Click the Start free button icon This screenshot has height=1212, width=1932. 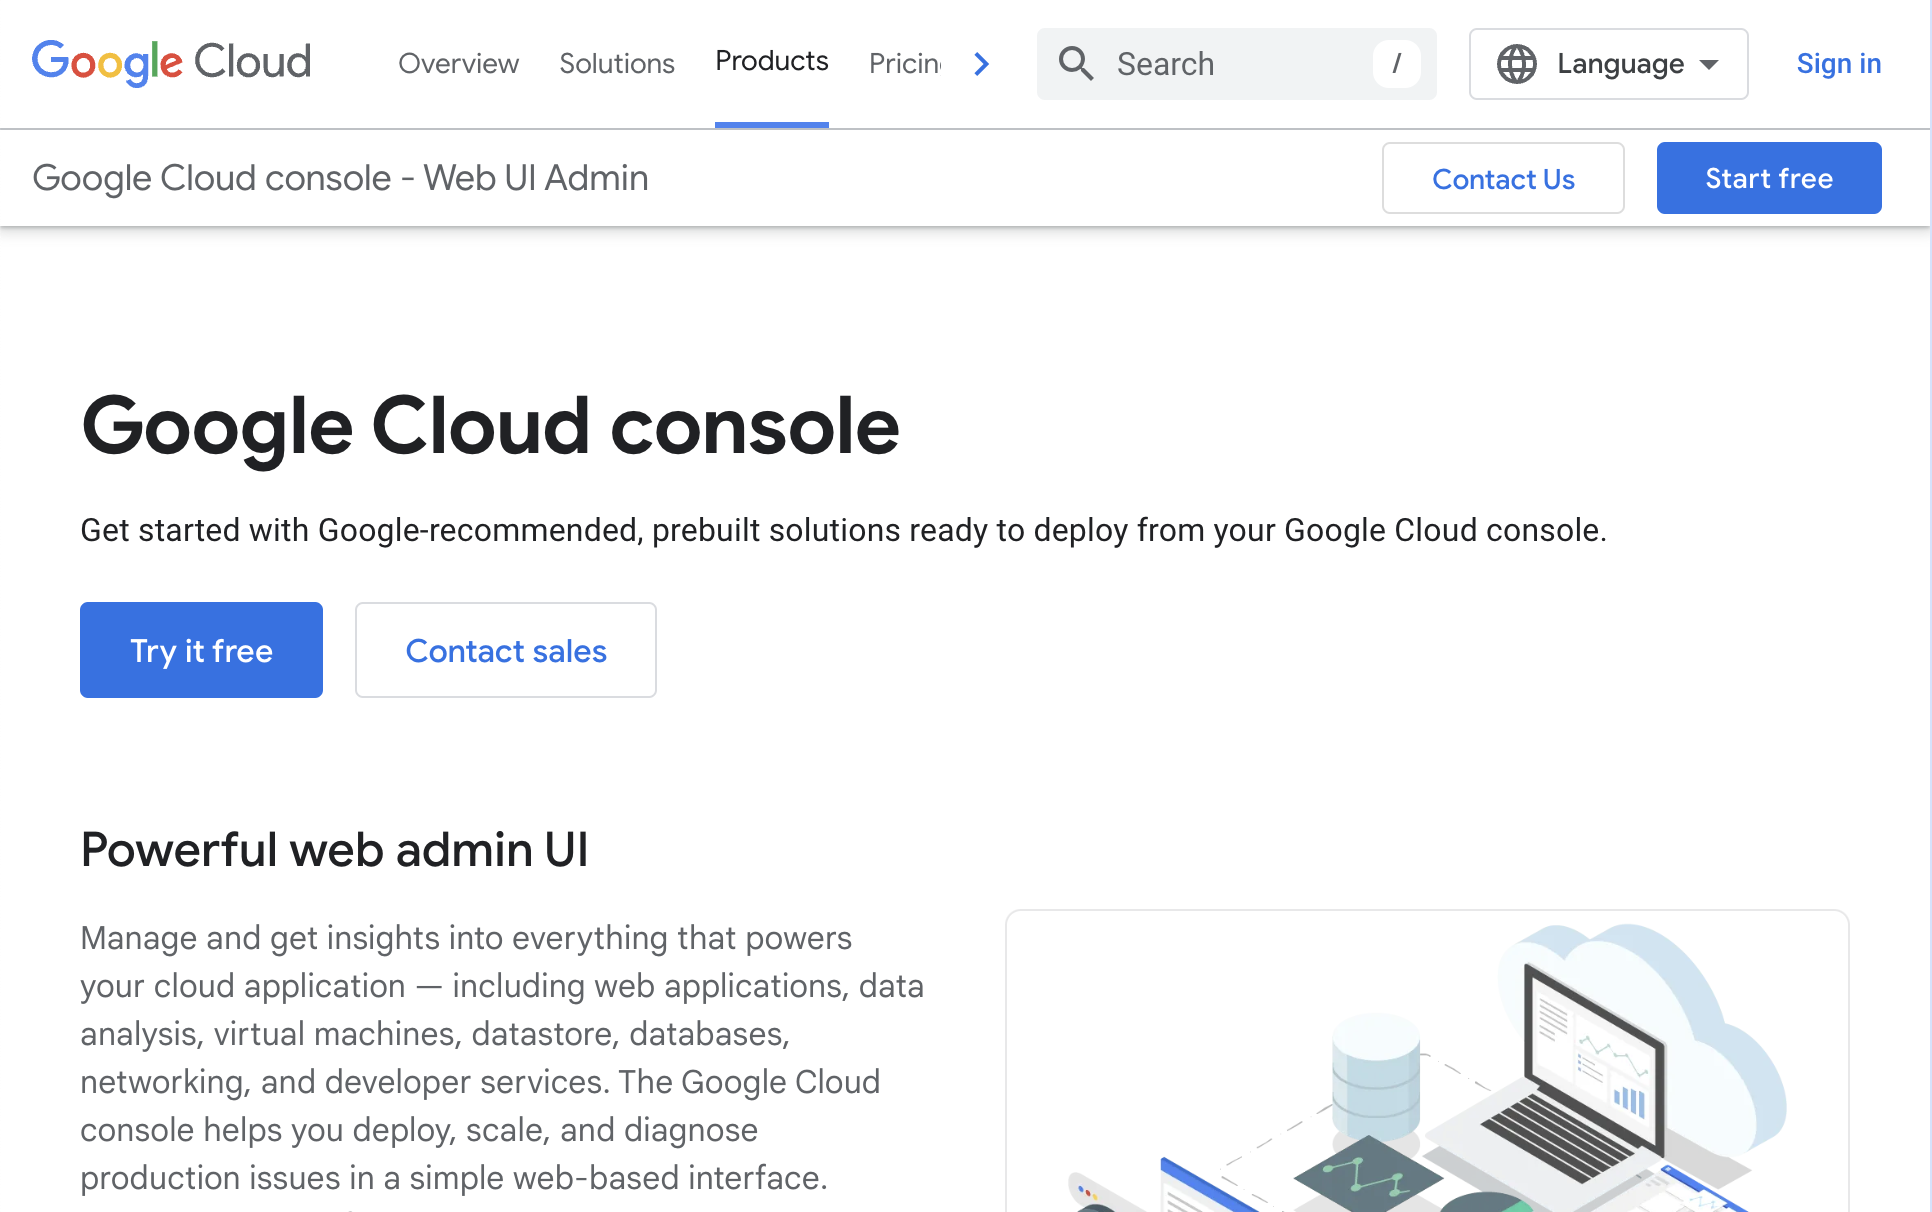1769,177
